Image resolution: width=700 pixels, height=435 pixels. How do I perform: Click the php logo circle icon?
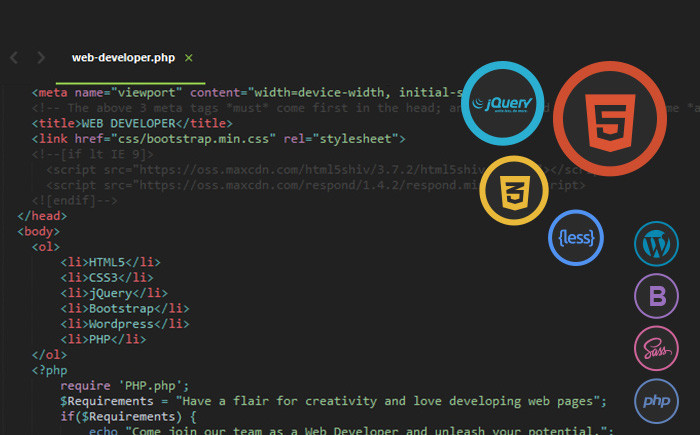656,401
